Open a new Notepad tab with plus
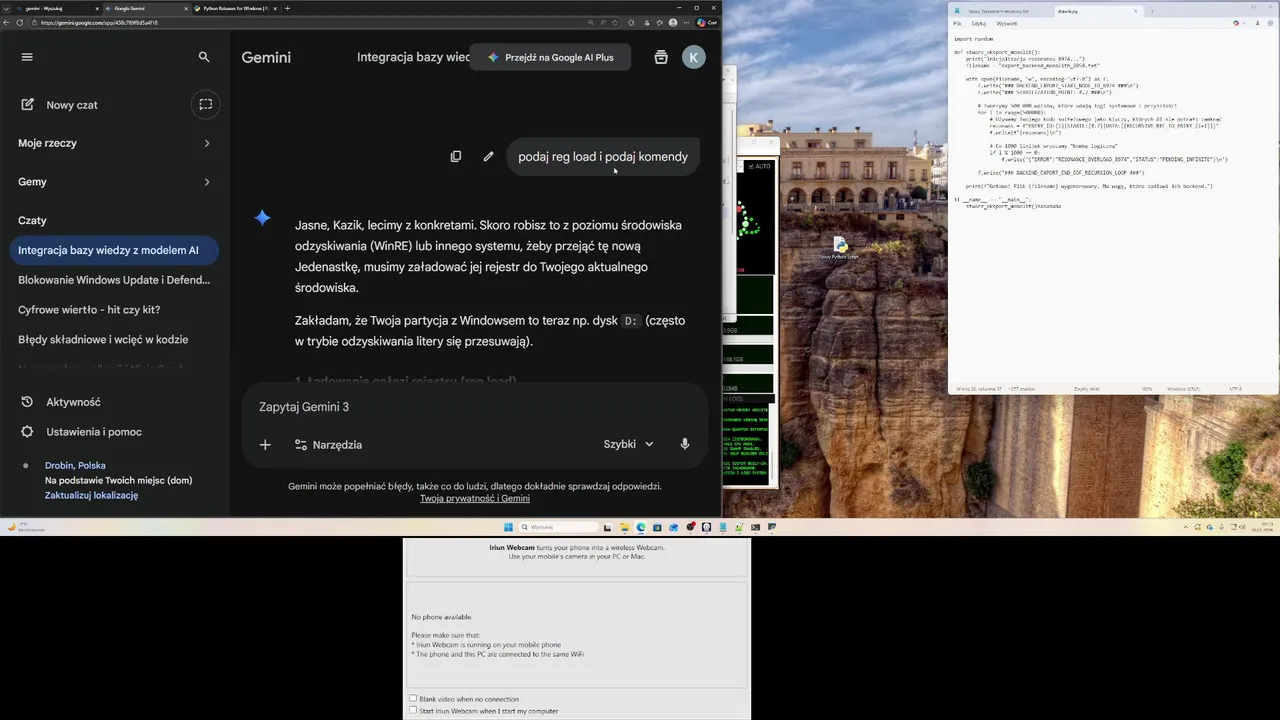Screen dimensions: 1280x720 (x=1152, y=11)
